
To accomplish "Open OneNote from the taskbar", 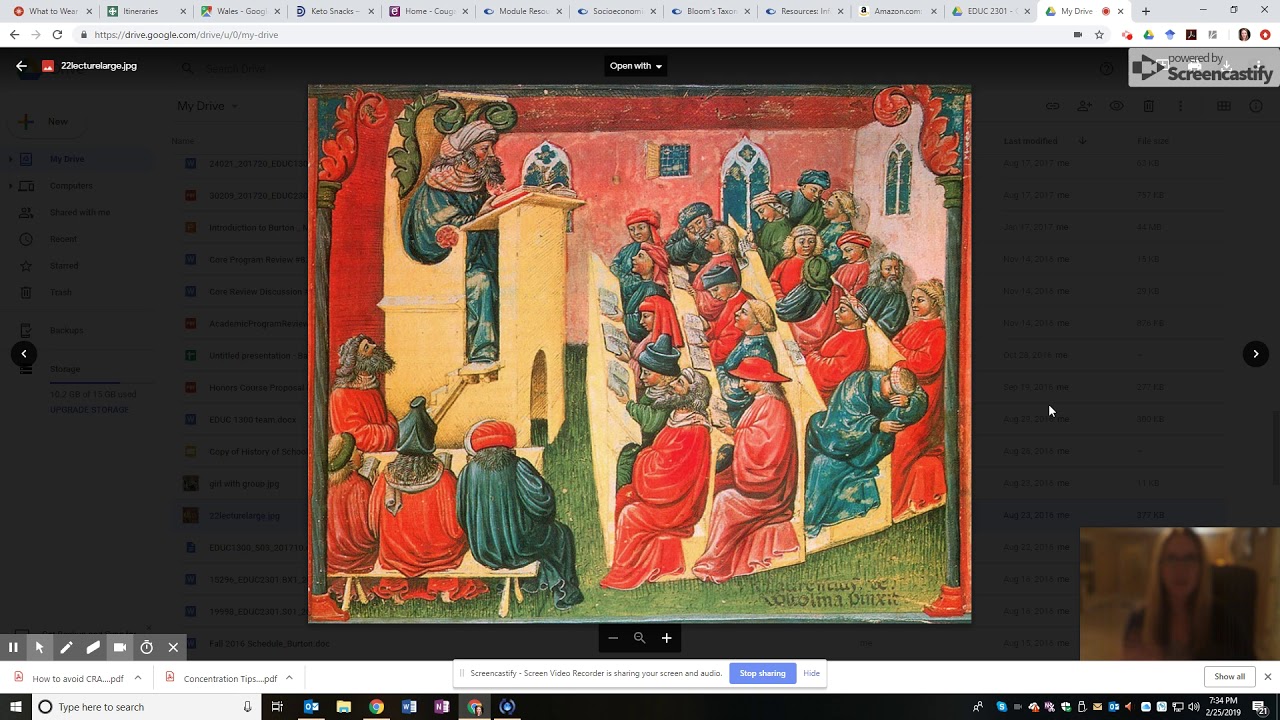I will (x=441, y=707).
